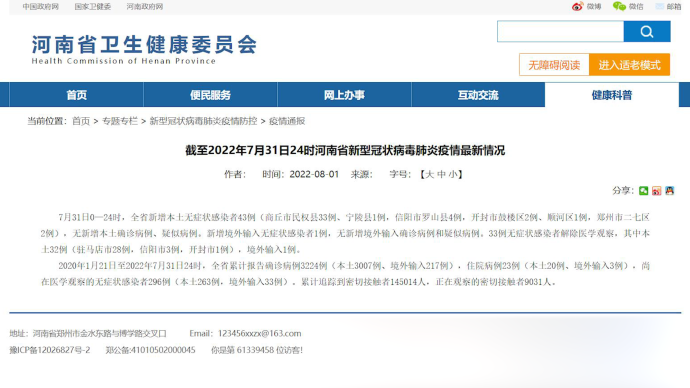
Task: Click 专题专栏 in the breadcrumb
Action: 120,121
